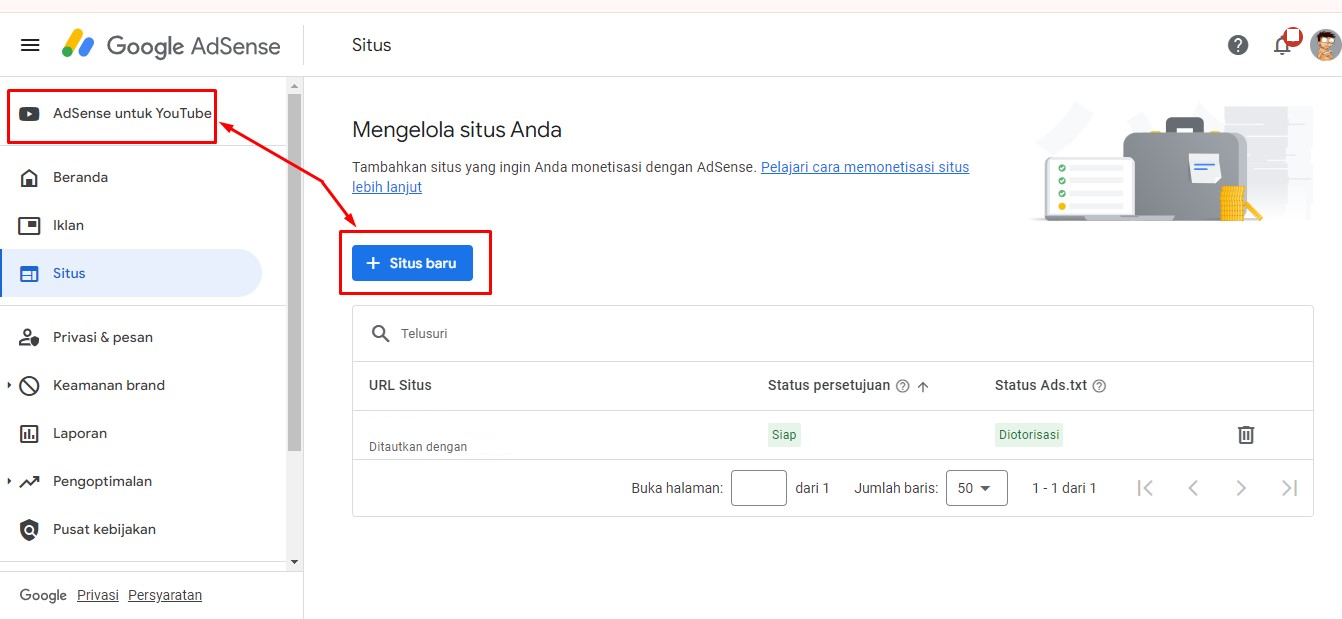Screen dimensions: 1342x619
Task: Expand the Keamanan brand submenu arrow
Action: (9, 386)
